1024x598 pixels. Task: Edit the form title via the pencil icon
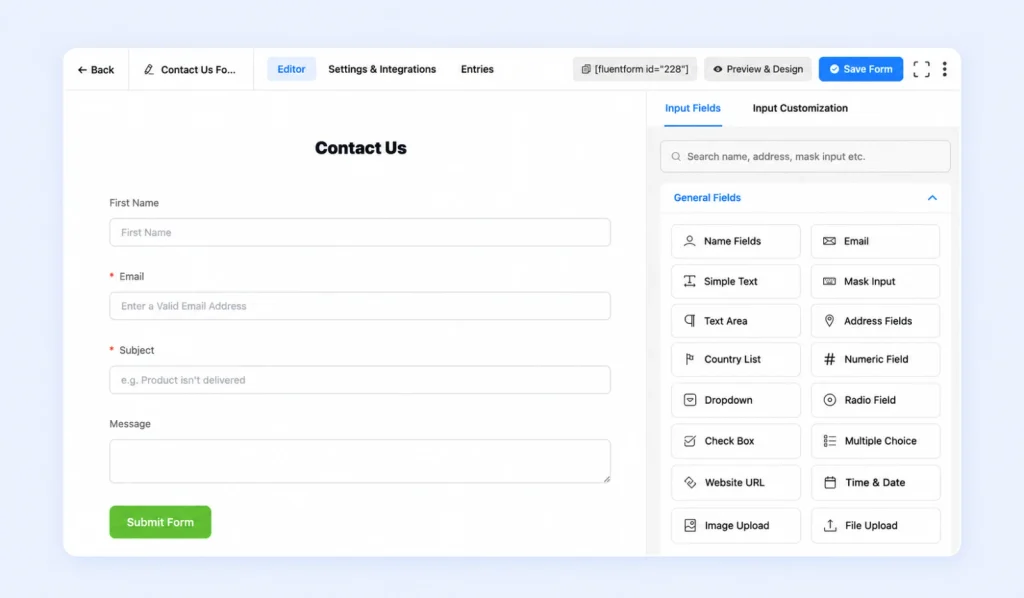point(149,69)
